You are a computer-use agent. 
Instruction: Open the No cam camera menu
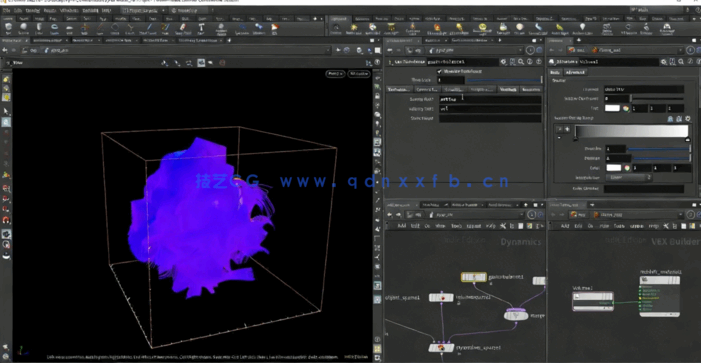point(359,74)
